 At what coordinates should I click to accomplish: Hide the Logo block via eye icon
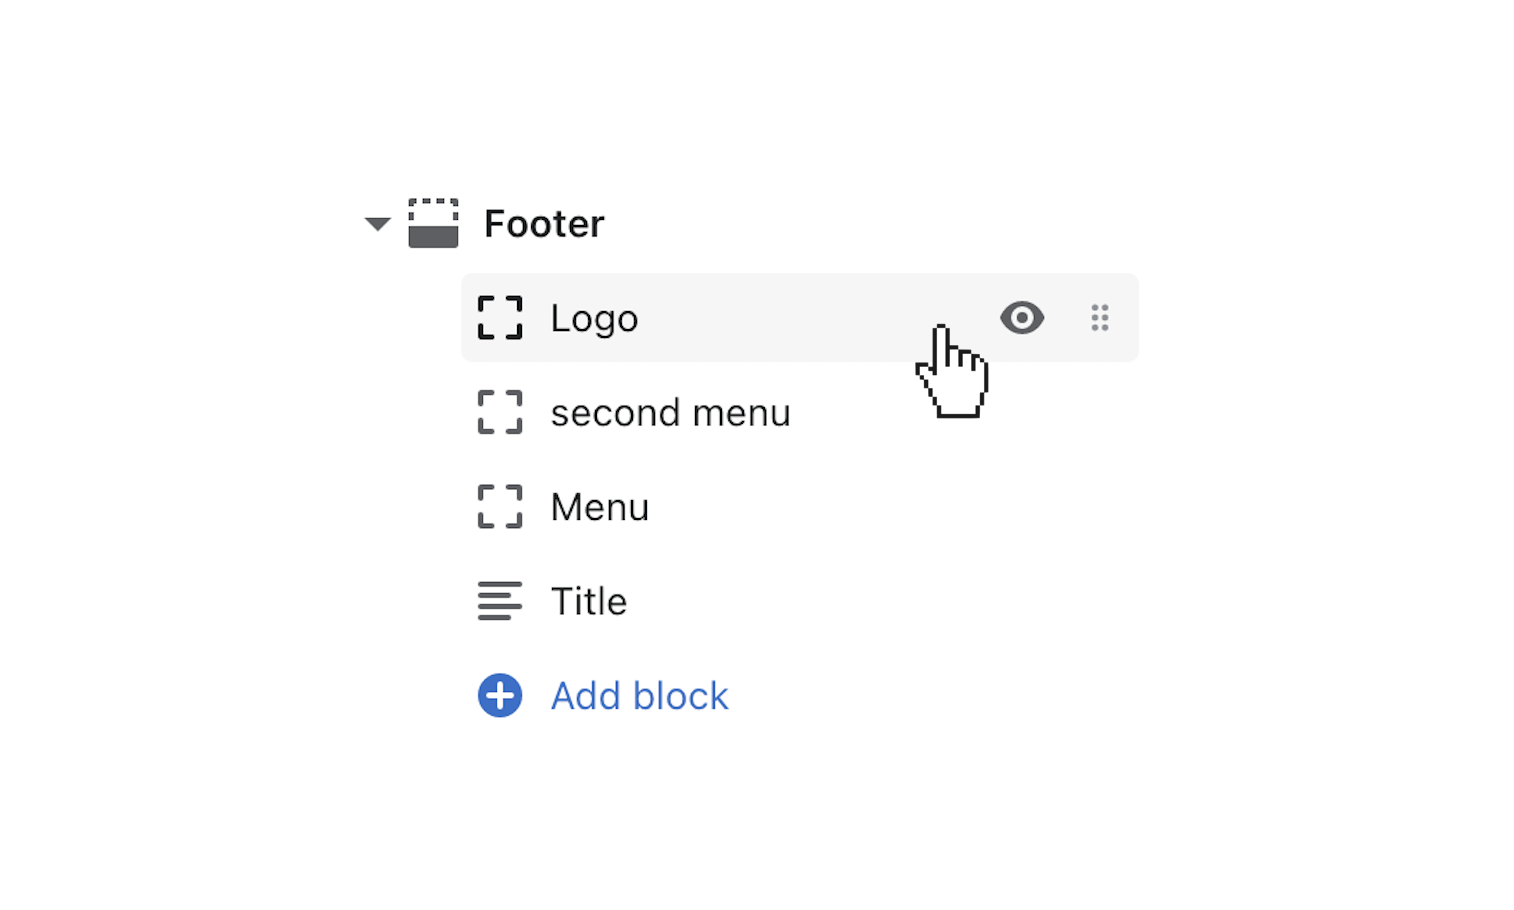tap(1022, 318)
